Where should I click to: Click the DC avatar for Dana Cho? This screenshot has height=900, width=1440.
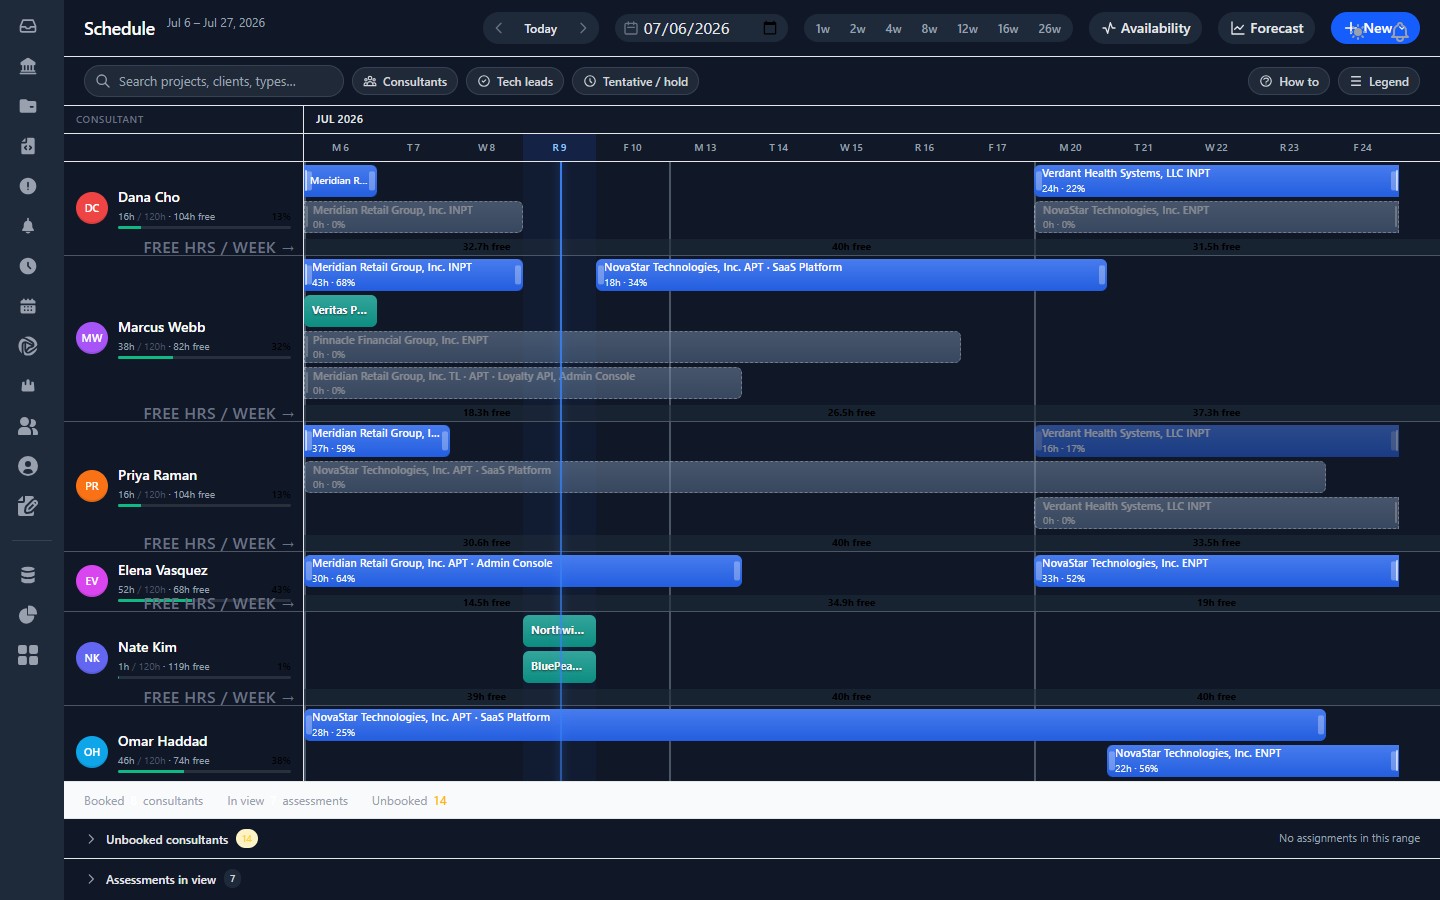coord(92,208)
